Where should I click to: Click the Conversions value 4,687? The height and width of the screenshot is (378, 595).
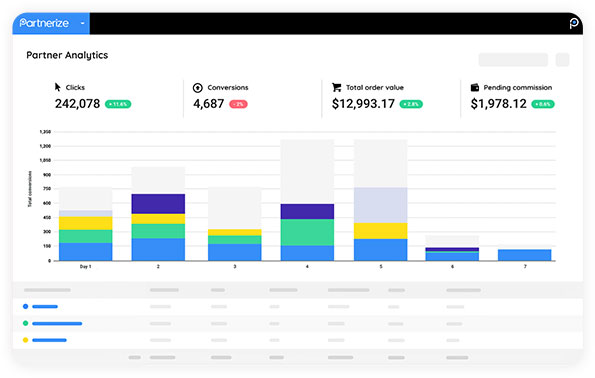click(x=209, y=104)
